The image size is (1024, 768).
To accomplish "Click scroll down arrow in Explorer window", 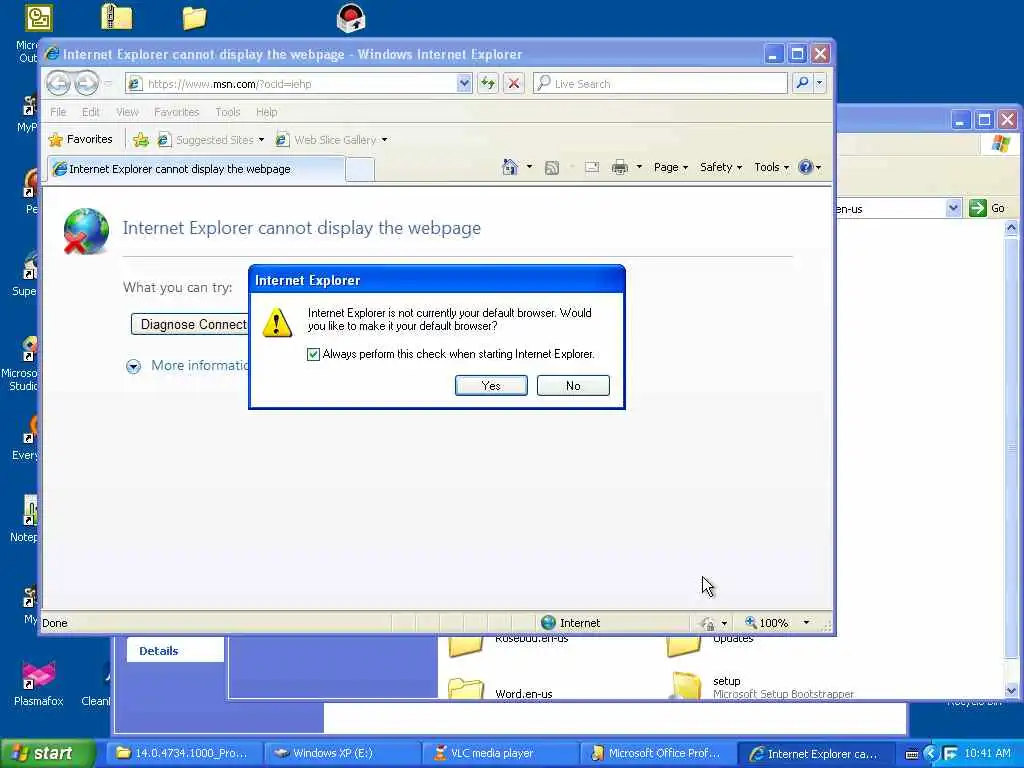I will [1011, 691].
